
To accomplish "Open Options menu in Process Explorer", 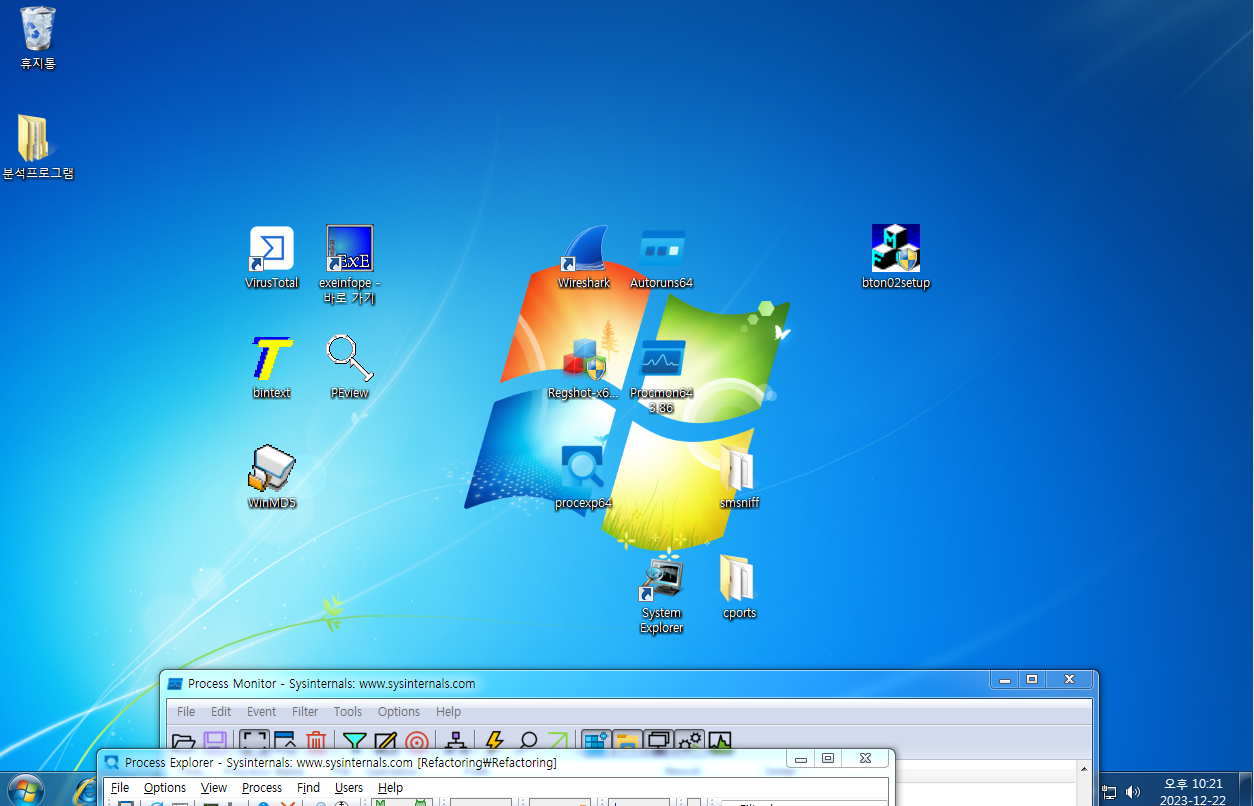I will coord(165,788).
